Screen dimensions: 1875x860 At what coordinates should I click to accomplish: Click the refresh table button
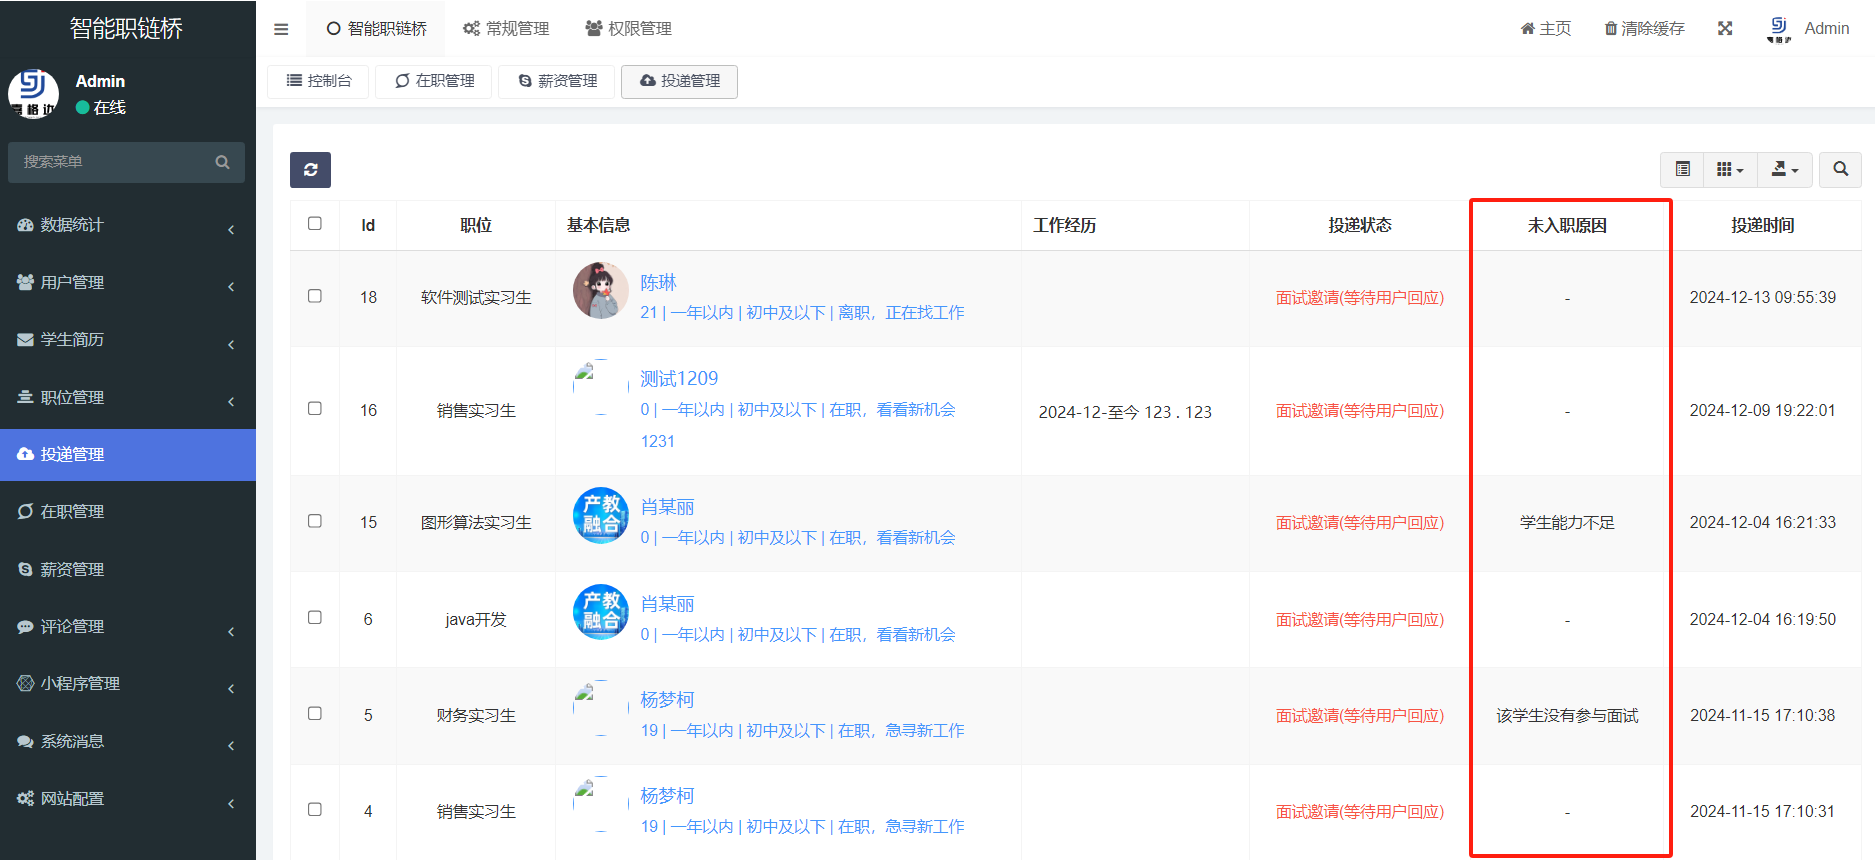coord(310,170)
